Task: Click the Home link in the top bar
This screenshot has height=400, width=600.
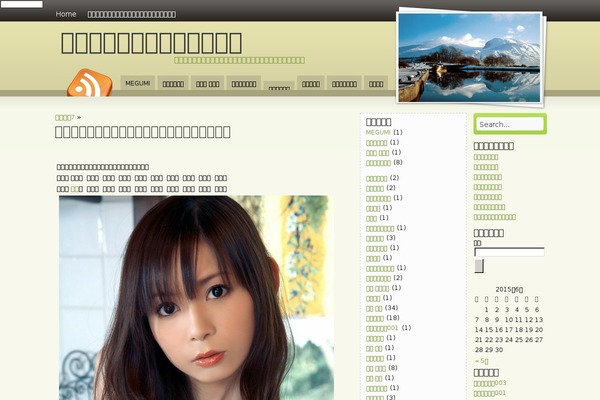Action: pos(66,14)
